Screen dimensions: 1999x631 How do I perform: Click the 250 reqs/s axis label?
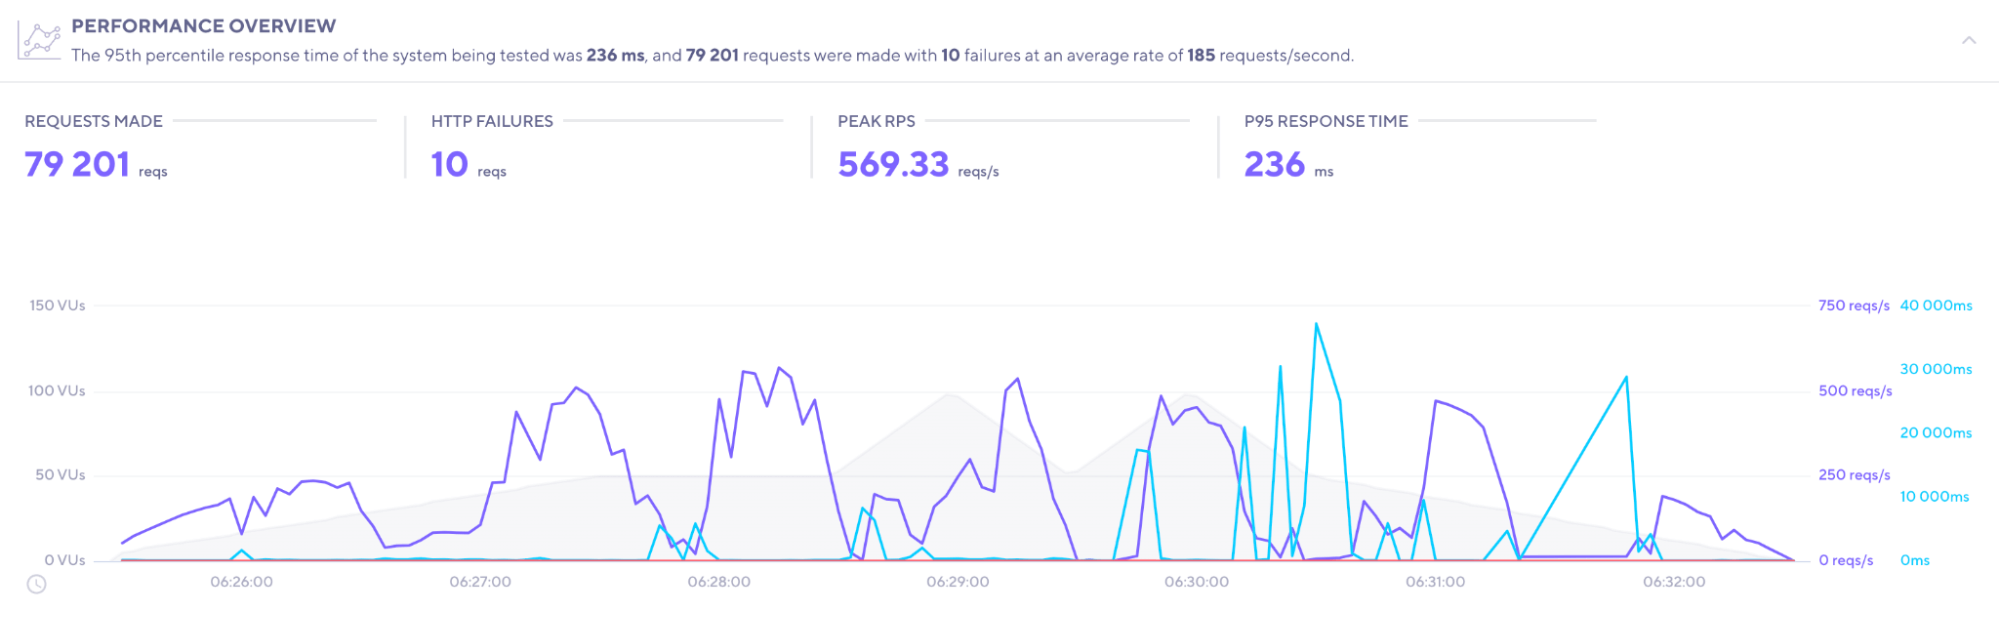coord(1853,475)
